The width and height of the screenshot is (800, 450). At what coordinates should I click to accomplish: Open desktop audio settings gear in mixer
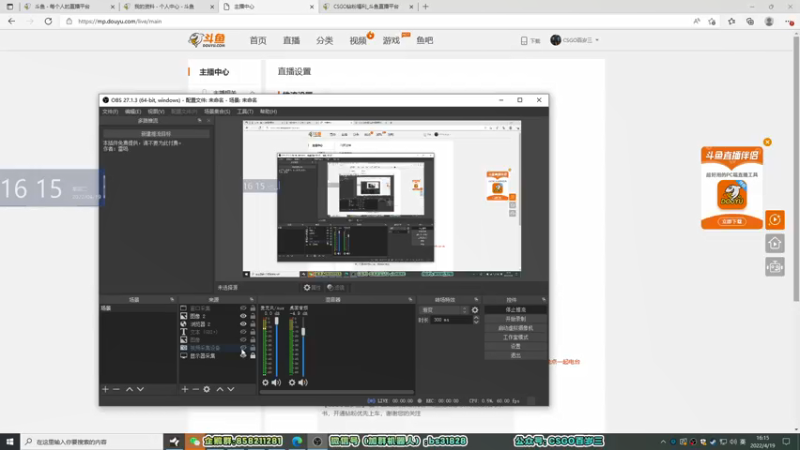tap(292, 382)
